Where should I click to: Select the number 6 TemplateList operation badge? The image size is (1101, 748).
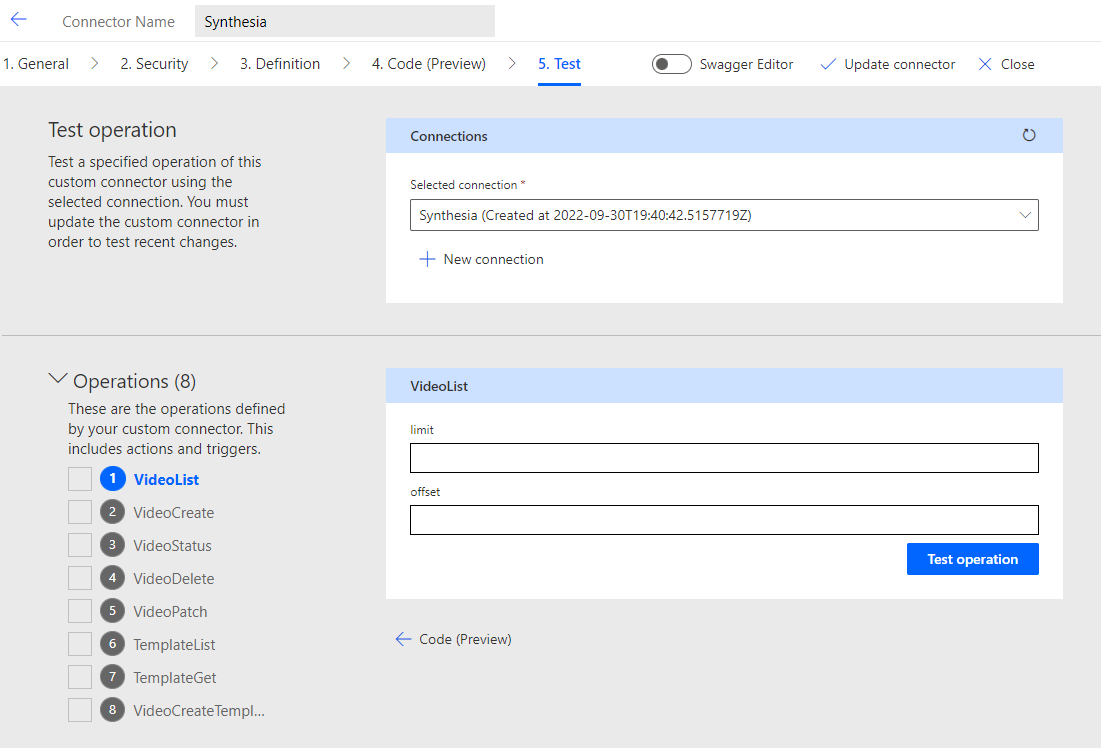point(113,644)
